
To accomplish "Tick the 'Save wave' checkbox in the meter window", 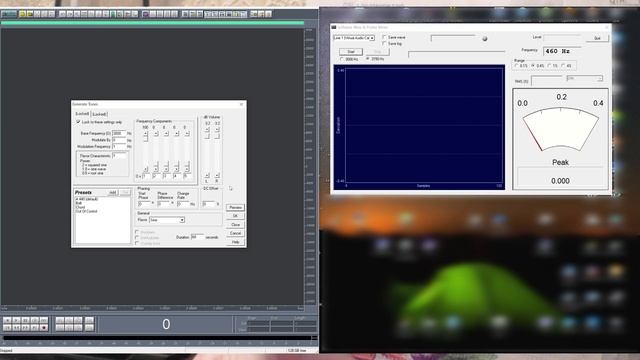I will point(384,37).
